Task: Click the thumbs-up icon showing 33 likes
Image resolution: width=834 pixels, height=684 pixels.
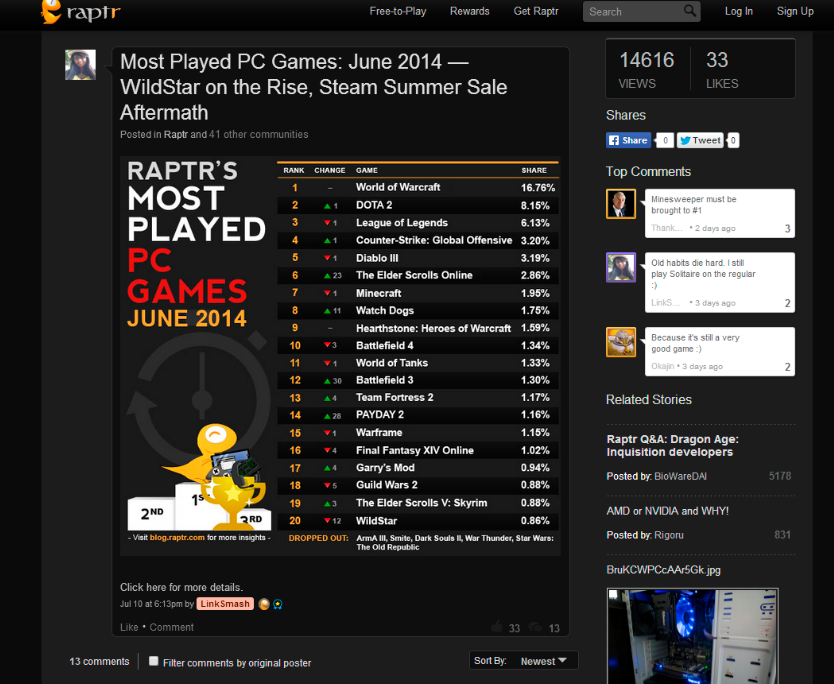Action: (x=497, y=627)
